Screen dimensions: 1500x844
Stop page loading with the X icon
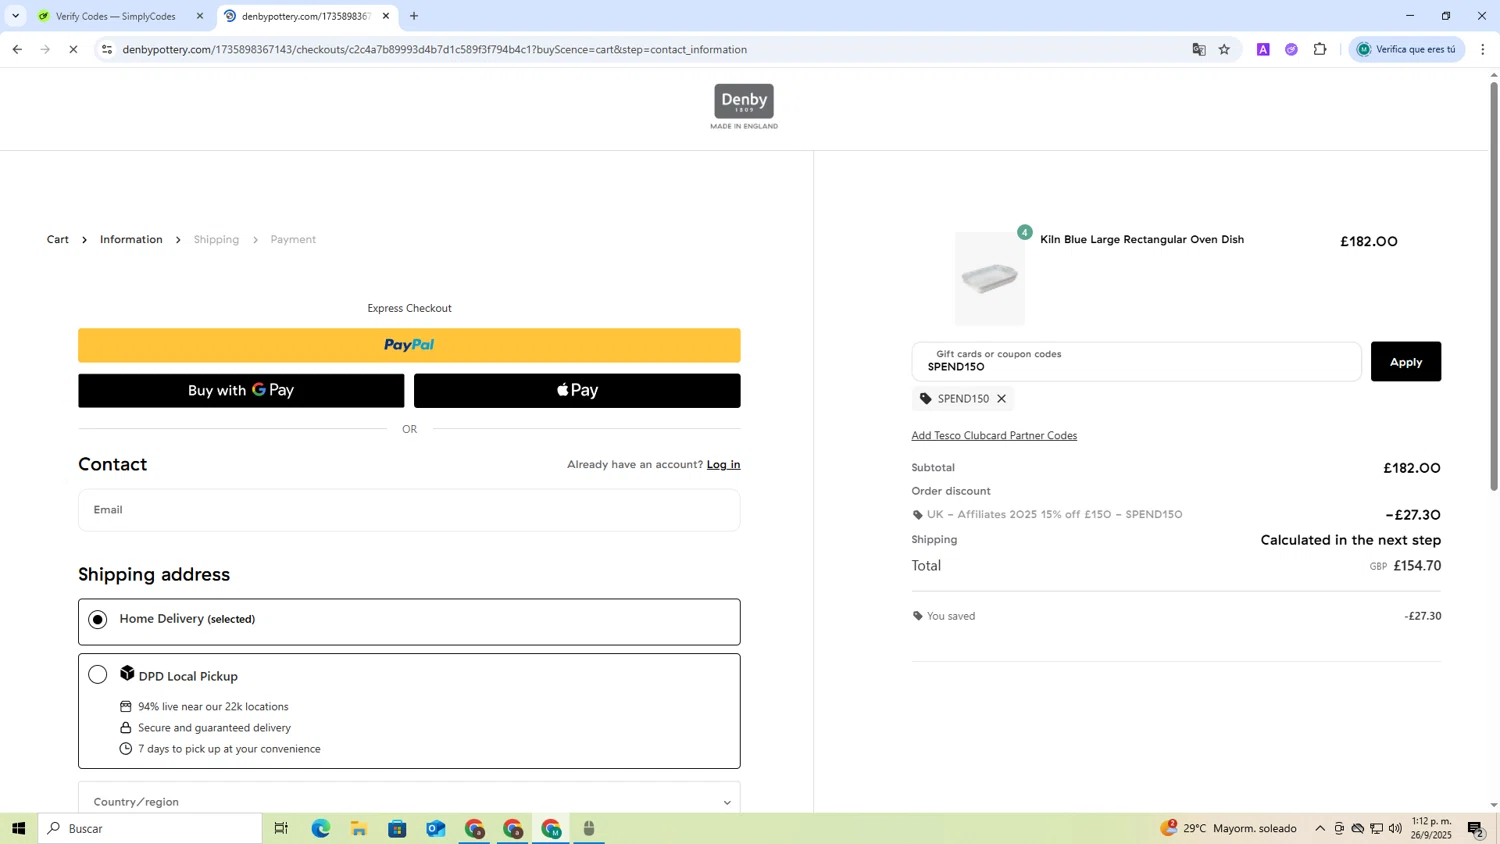click(x=73, y=49)
